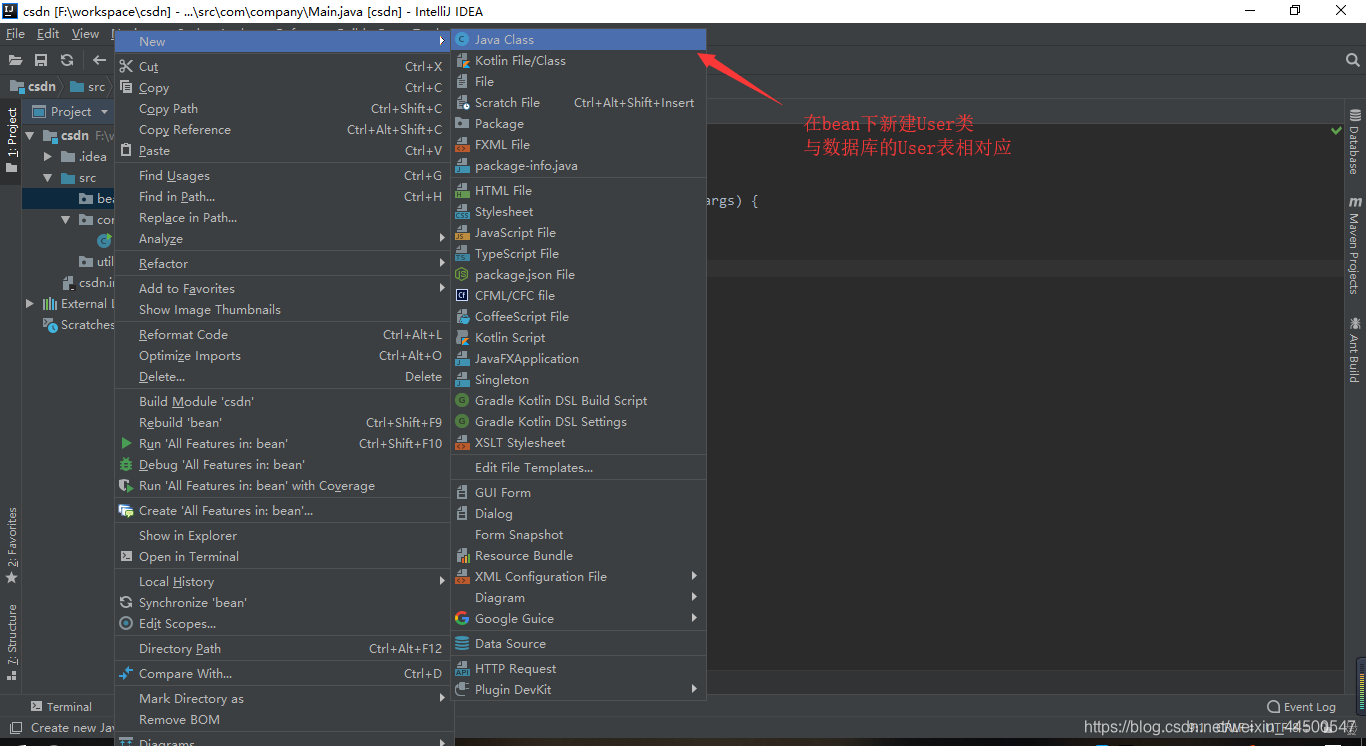Open the Refactor submenu
The image size is (1366, 746).
pyautogui.click(x=281, y=263)
